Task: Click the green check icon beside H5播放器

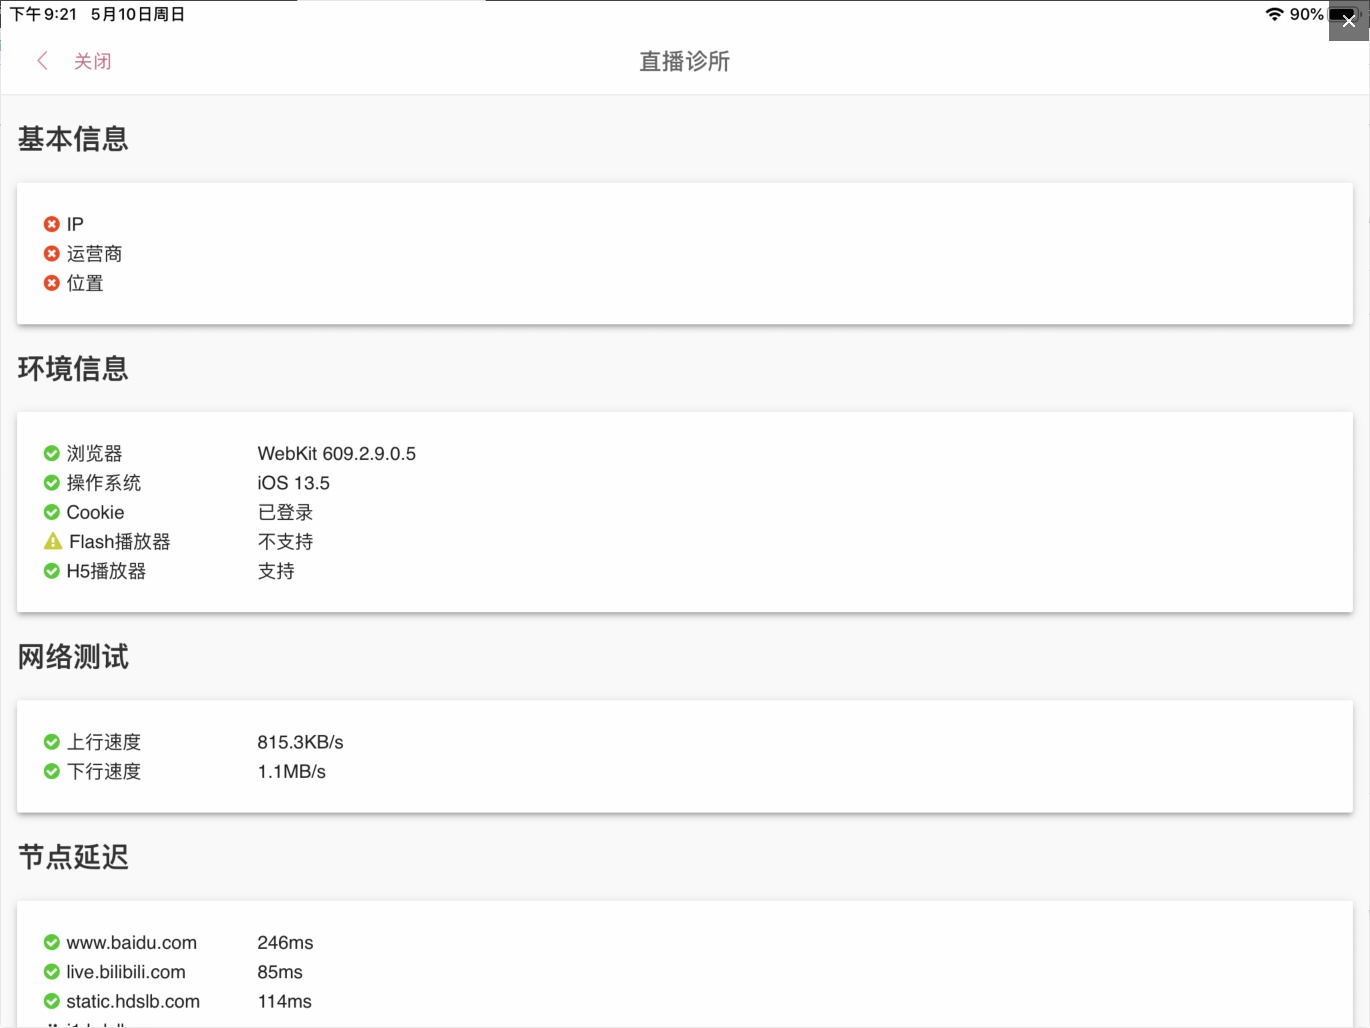Action: pyautogui.click(x=52, y=570)
